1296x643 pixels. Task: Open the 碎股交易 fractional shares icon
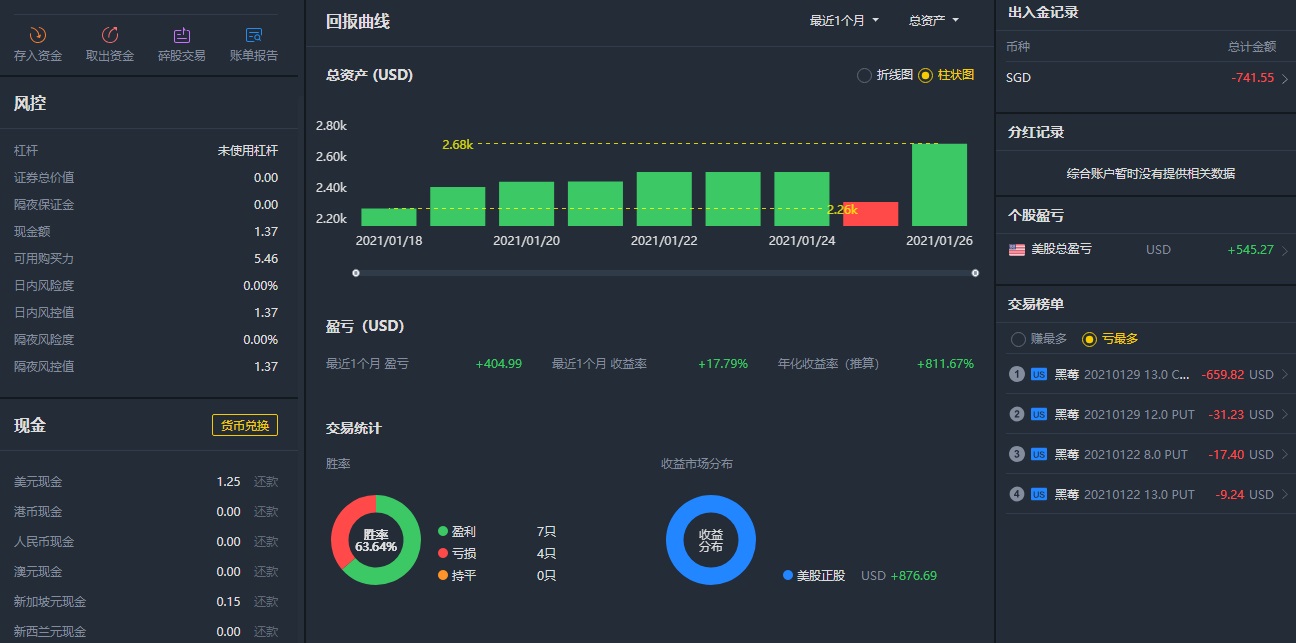coord(182,35)
